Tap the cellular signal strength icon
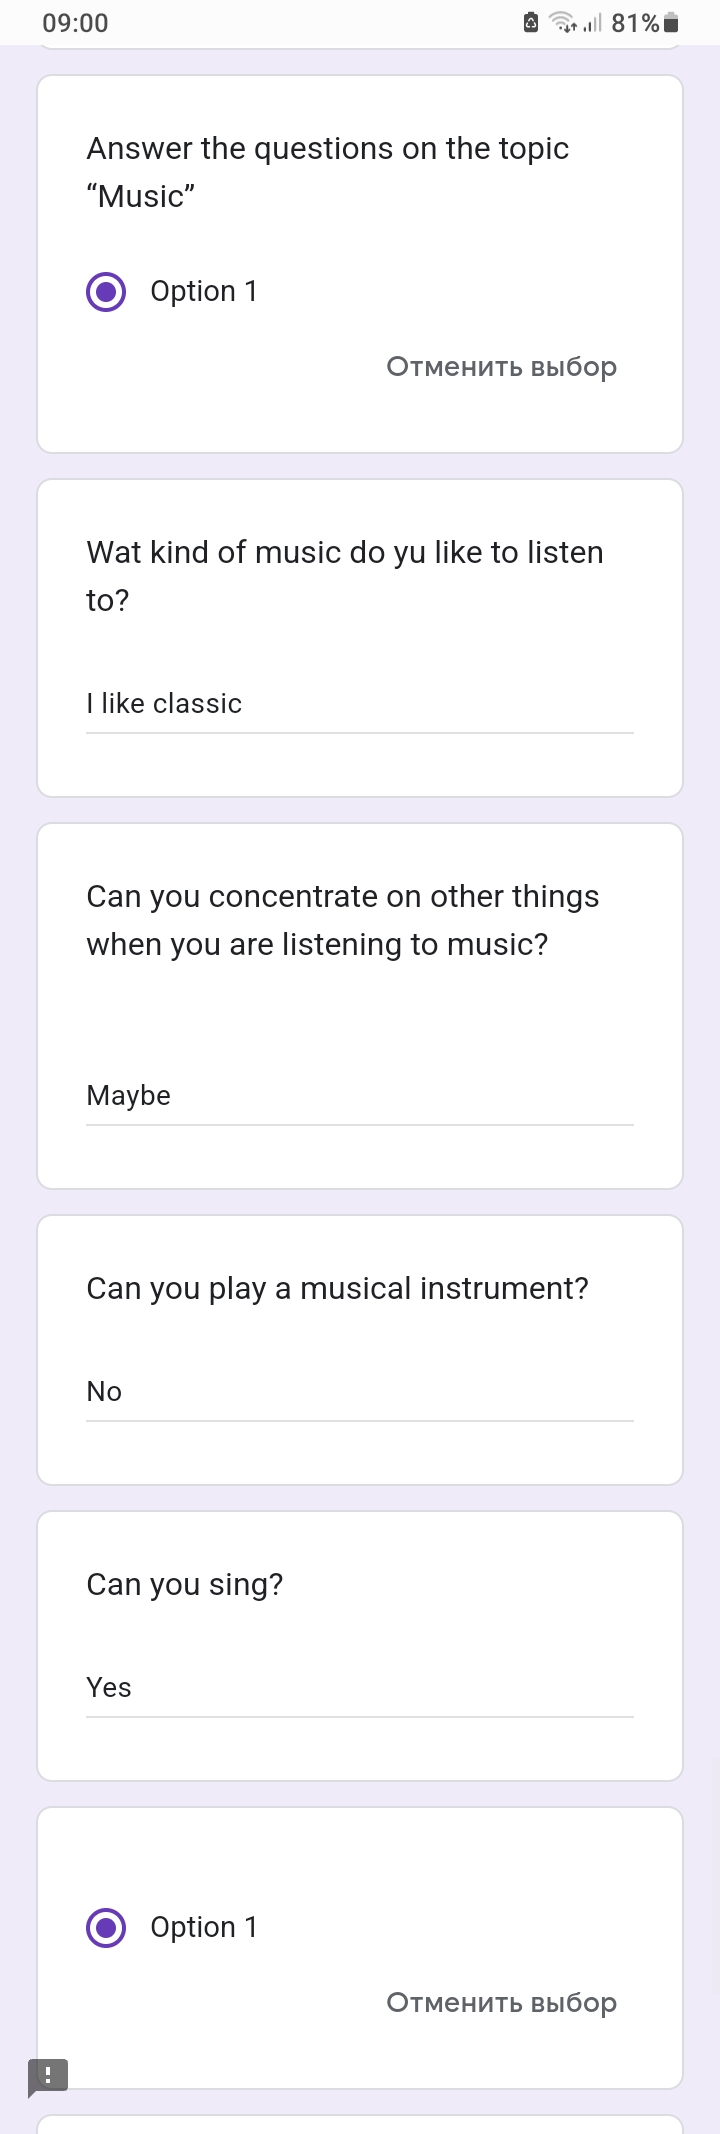The width and height of the screenshot is (720, 2134). click(x=593, y=23)
